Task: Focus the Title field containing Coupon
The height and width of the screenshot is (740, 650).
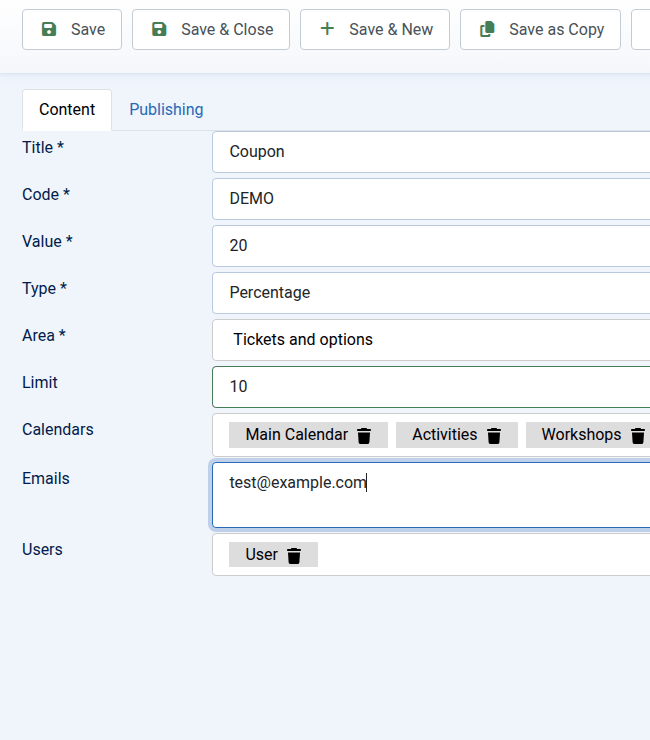Action: tap(431, 152)
